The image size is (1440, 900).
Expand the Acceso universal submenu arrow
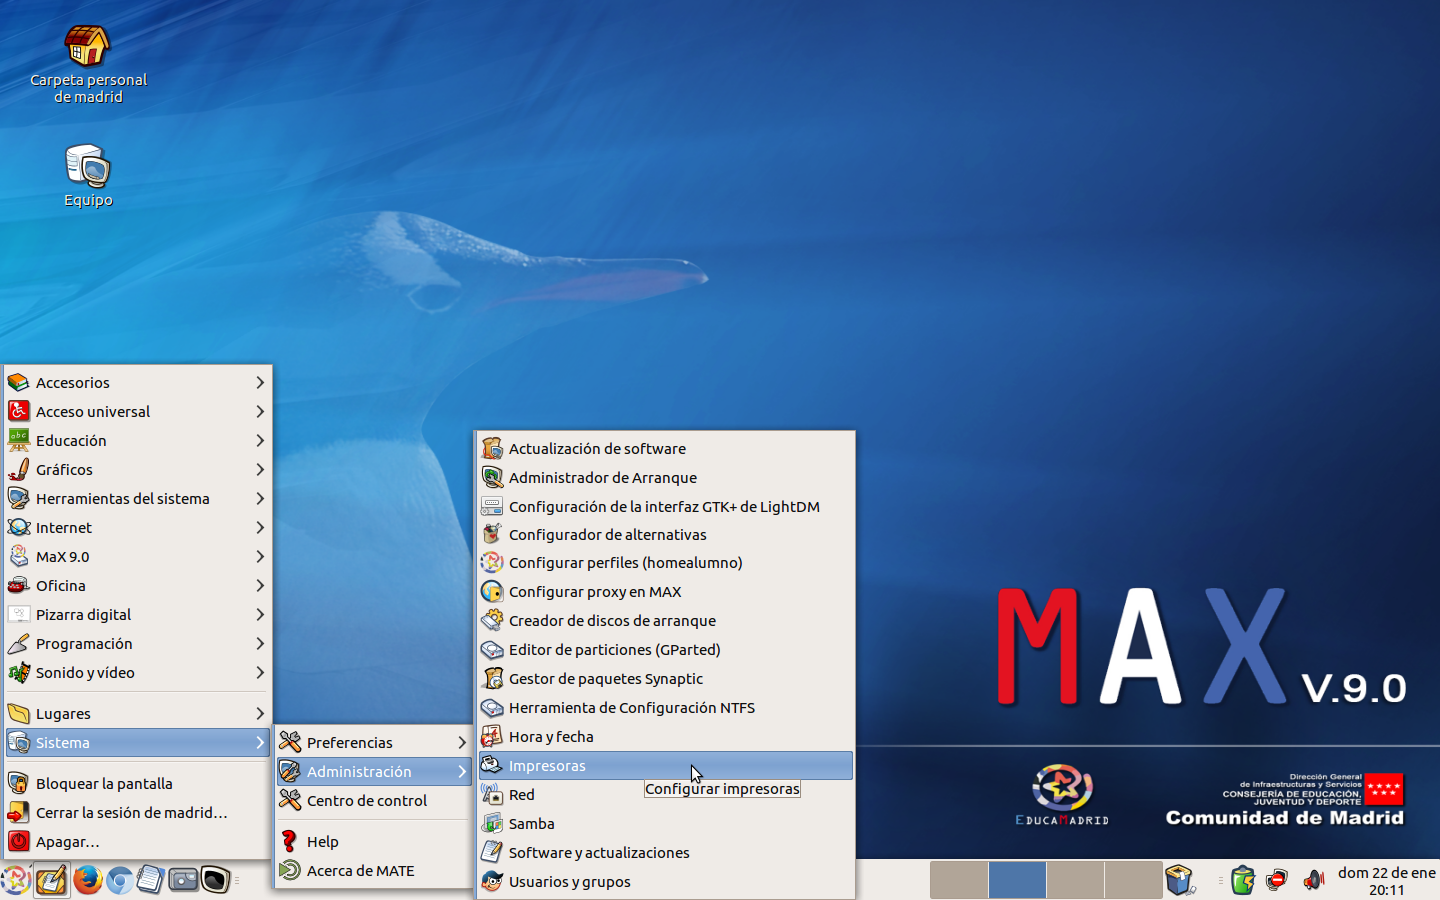[260, 412]
